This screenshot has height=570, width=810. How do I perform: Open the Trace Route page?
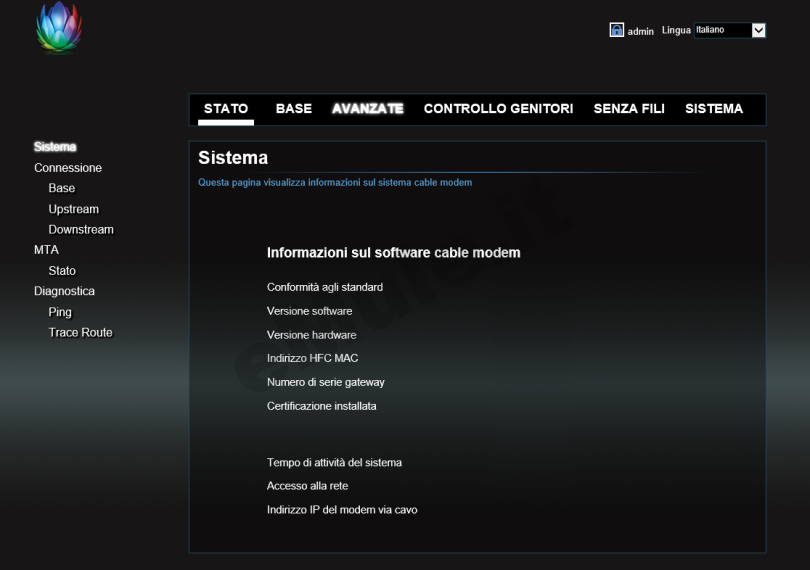(80, 332)
